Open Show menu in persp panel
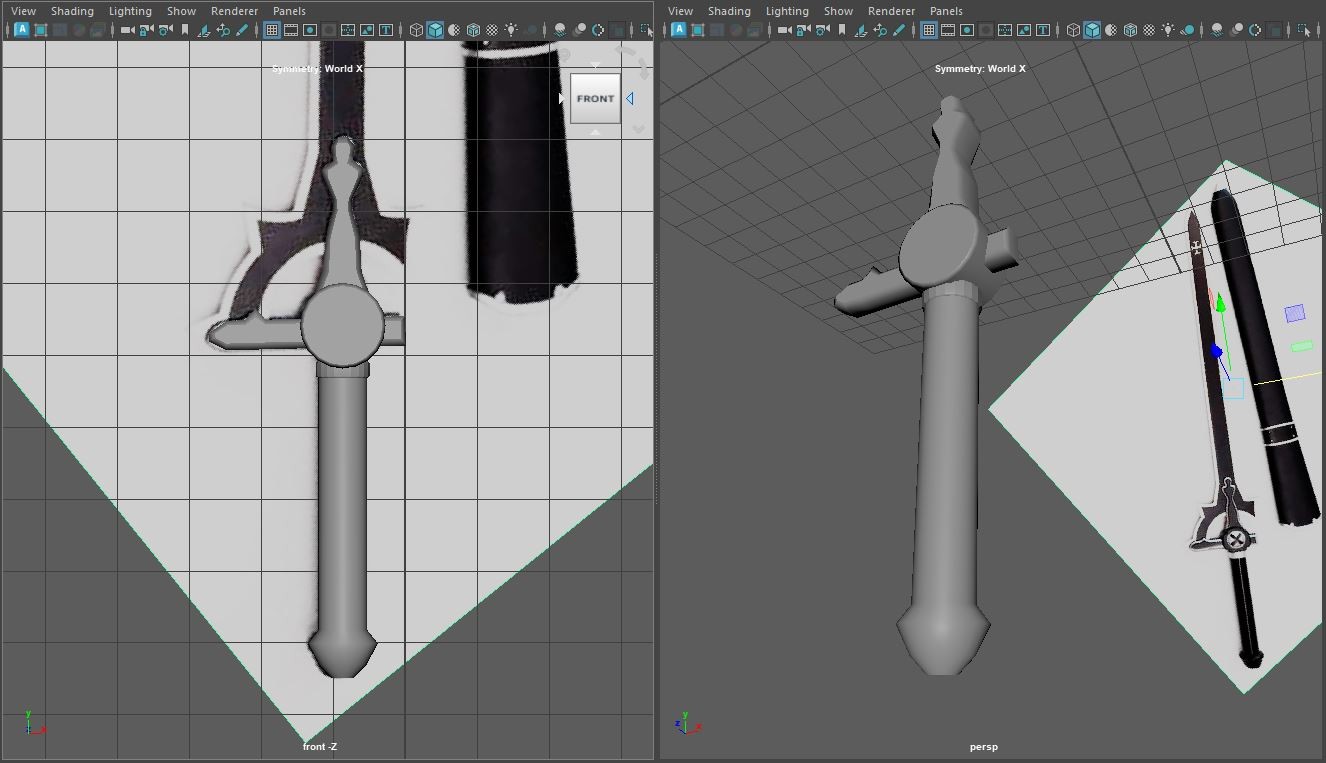 click(x=838, y=11)
